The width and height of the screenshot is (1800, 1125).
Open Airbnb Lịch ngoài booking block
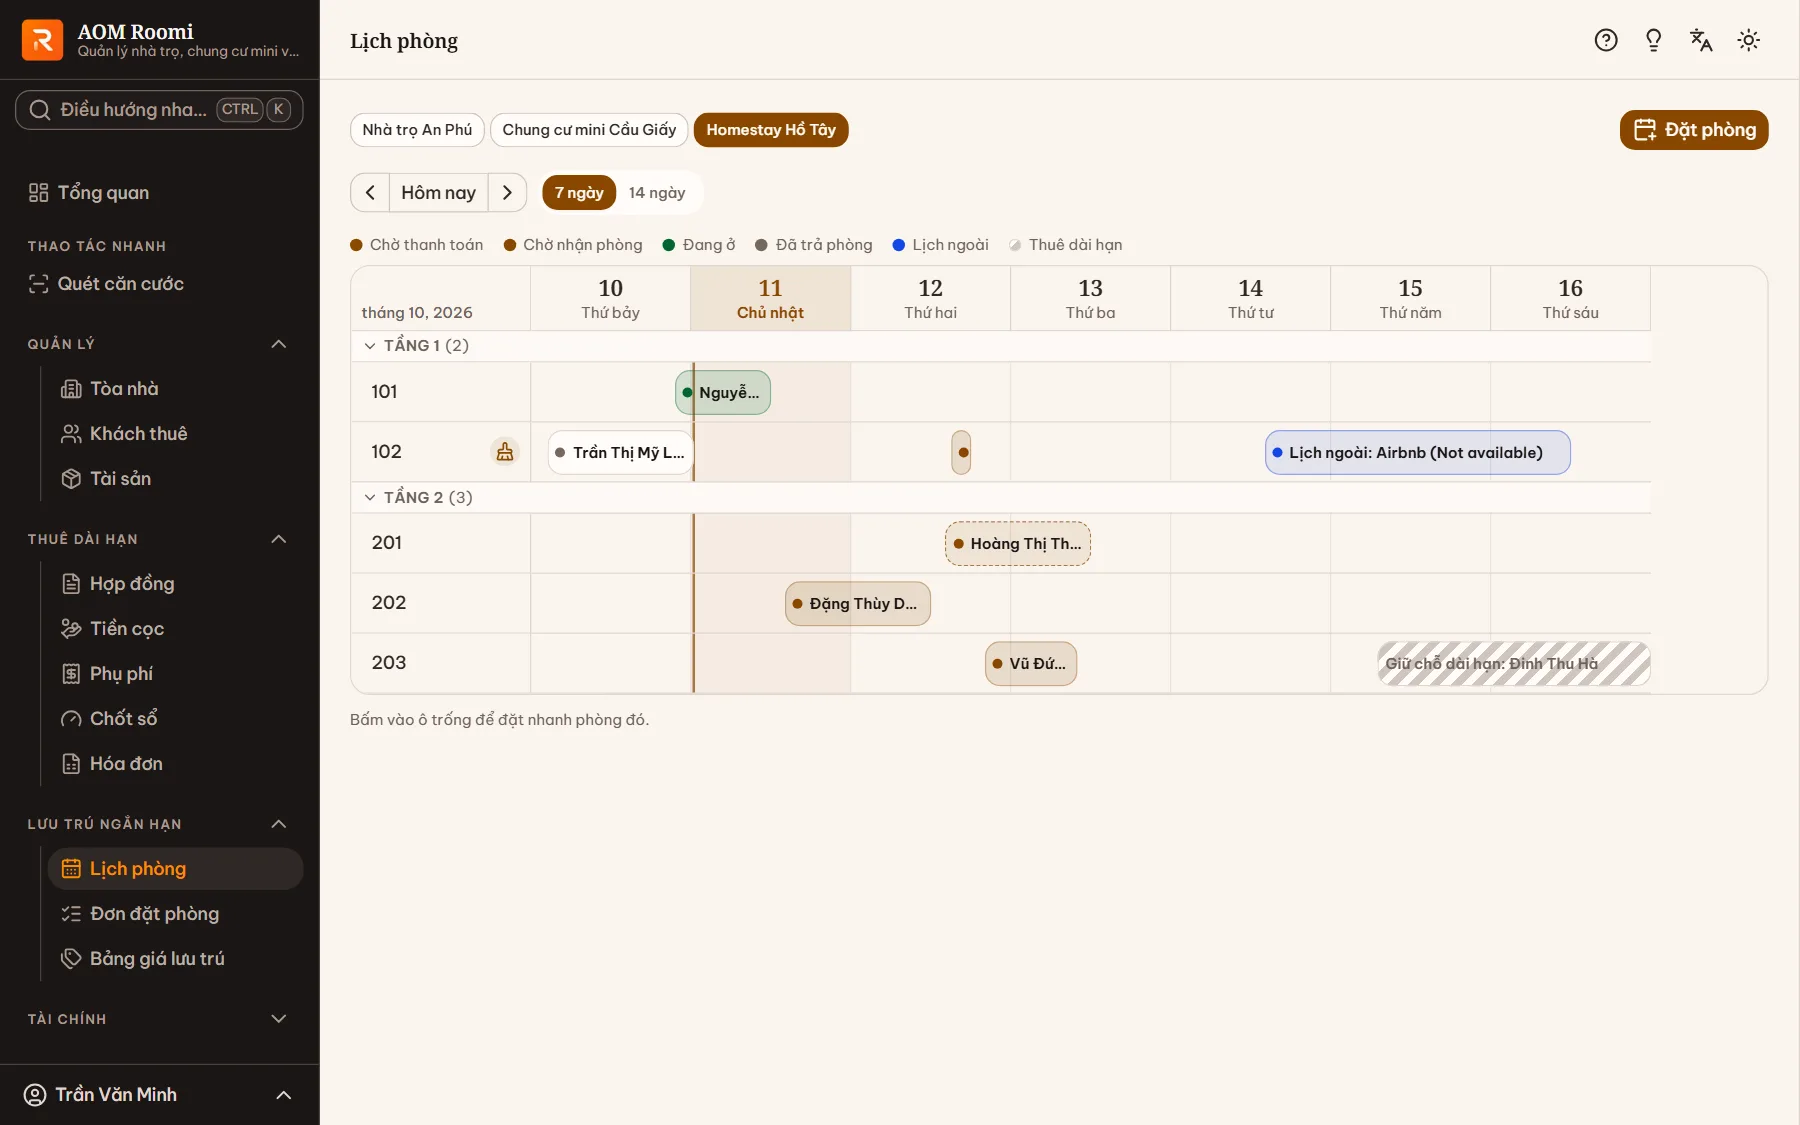tap(1418, 453)
